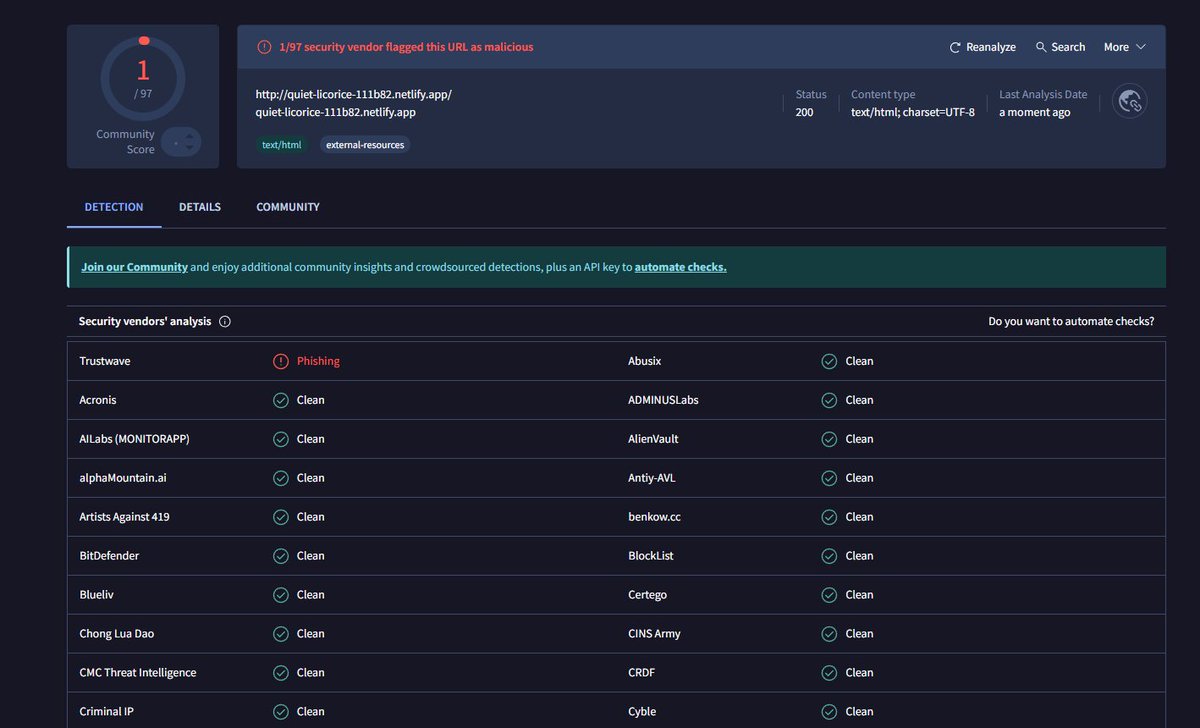1200x728 pixels.
Task: Switch to the DETECTION tab
Action: [x=114, y=207]
